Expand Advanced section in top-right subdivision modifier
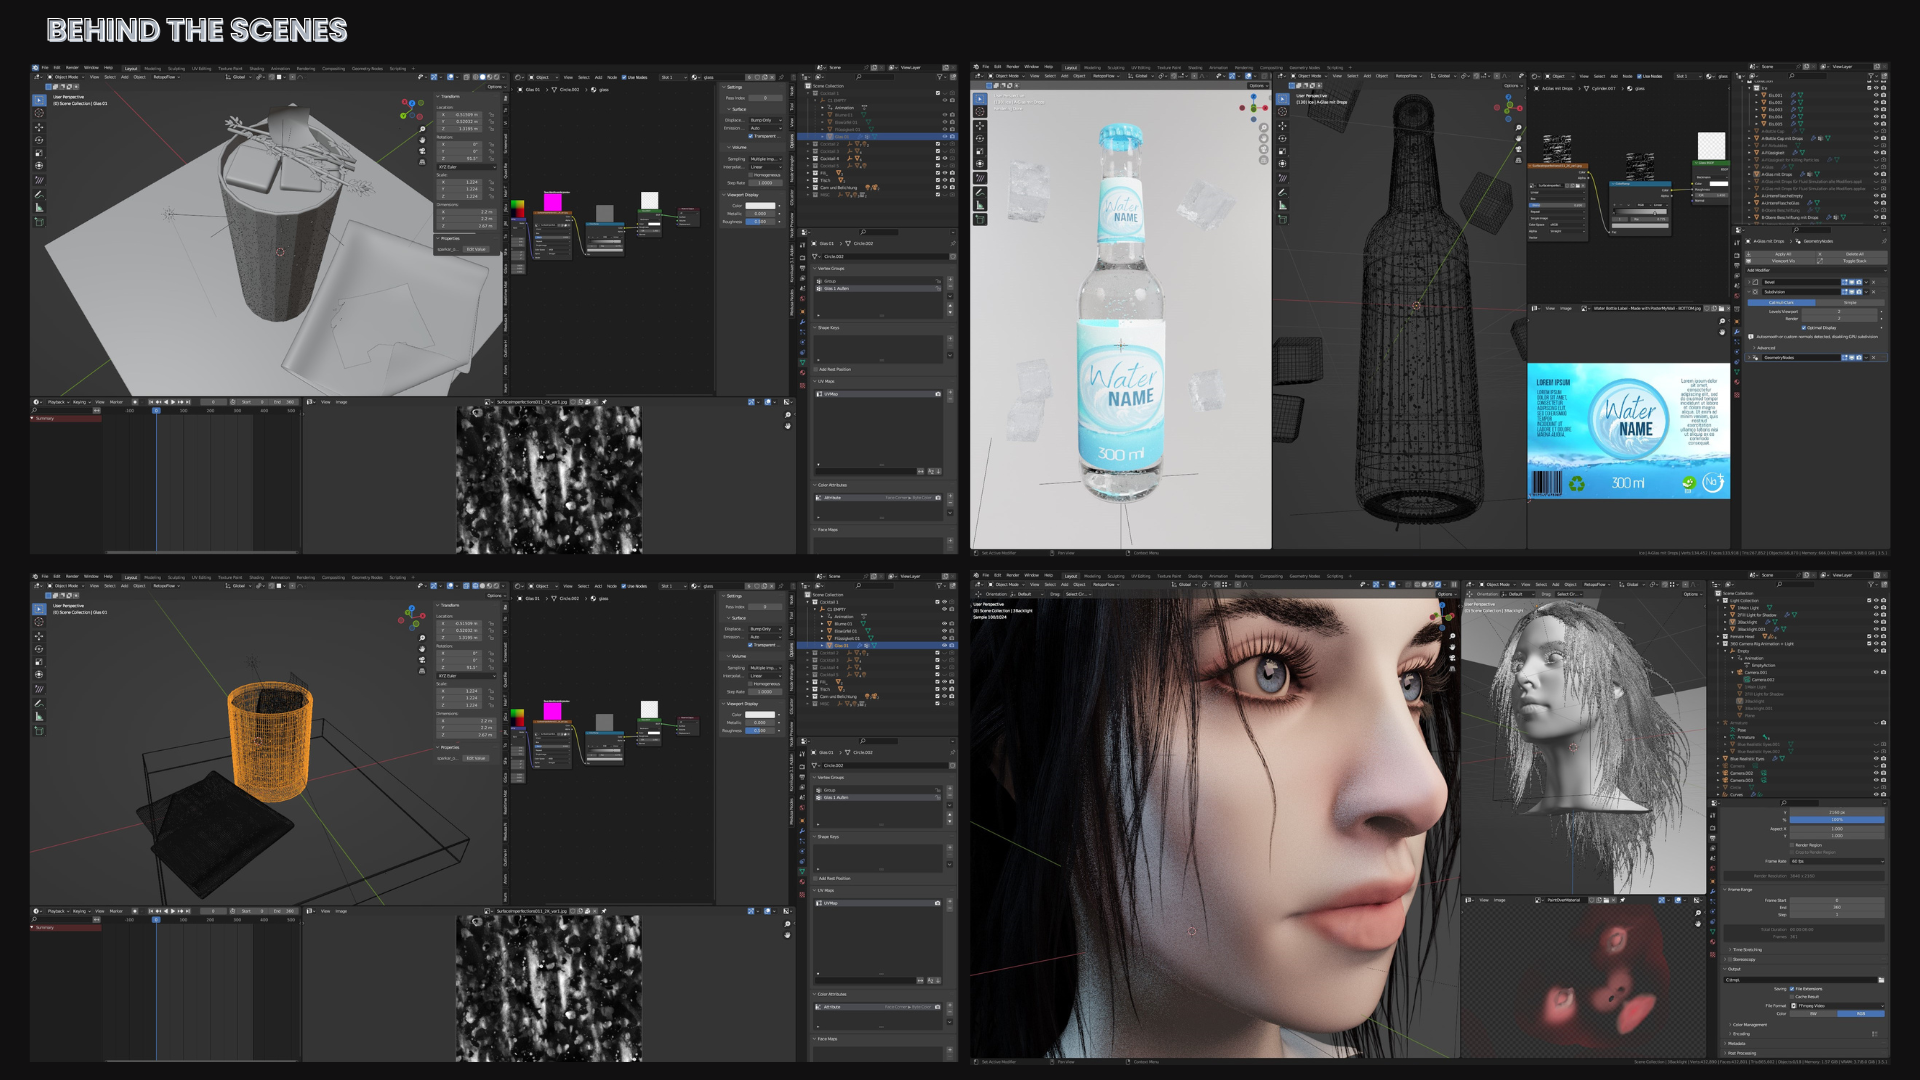The width and height of the screenshot is (1920, 1080). click(1764, 348)
